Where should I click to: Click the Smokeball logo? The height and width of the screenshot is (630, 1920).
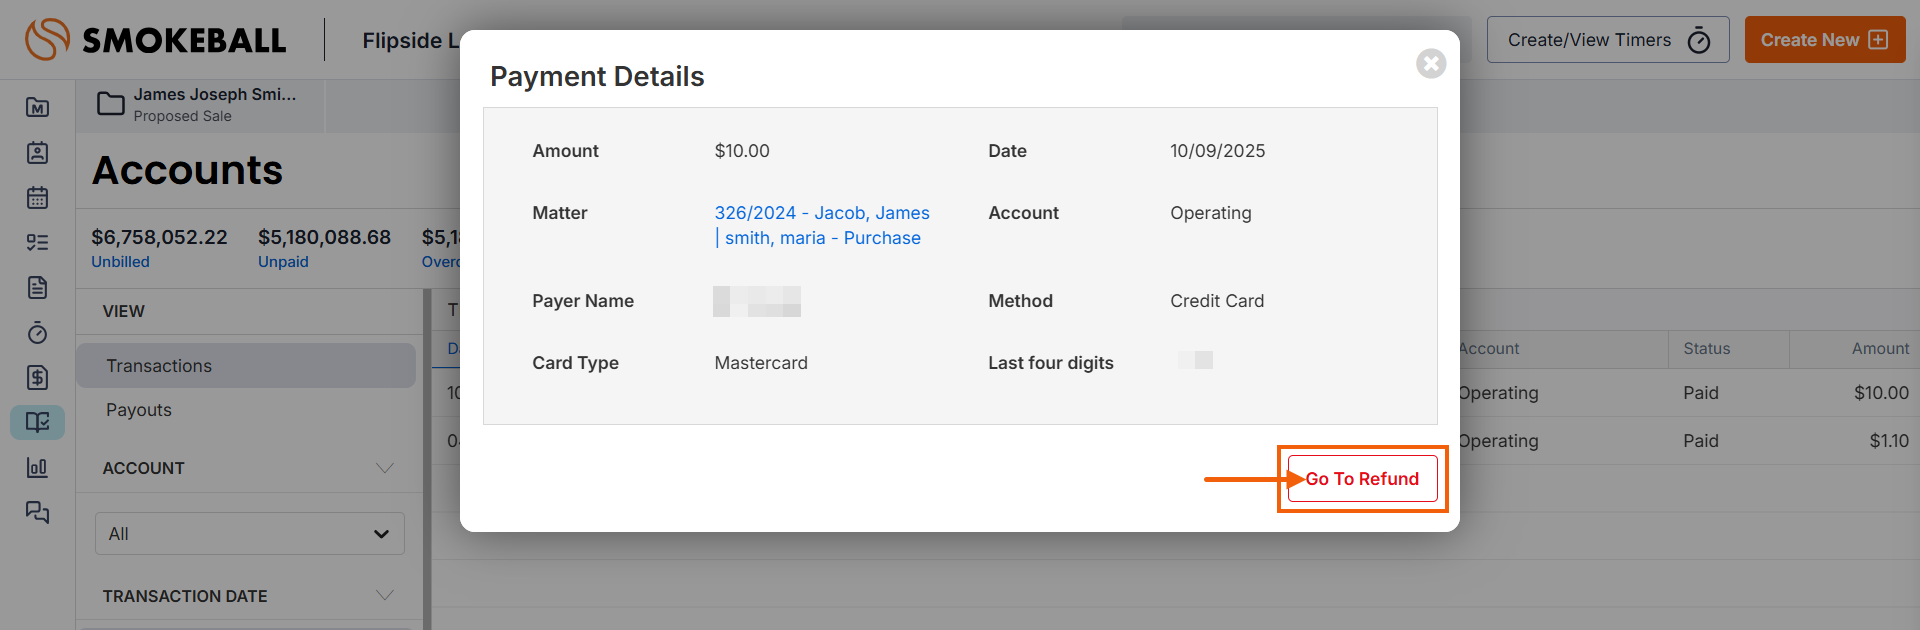156,40
